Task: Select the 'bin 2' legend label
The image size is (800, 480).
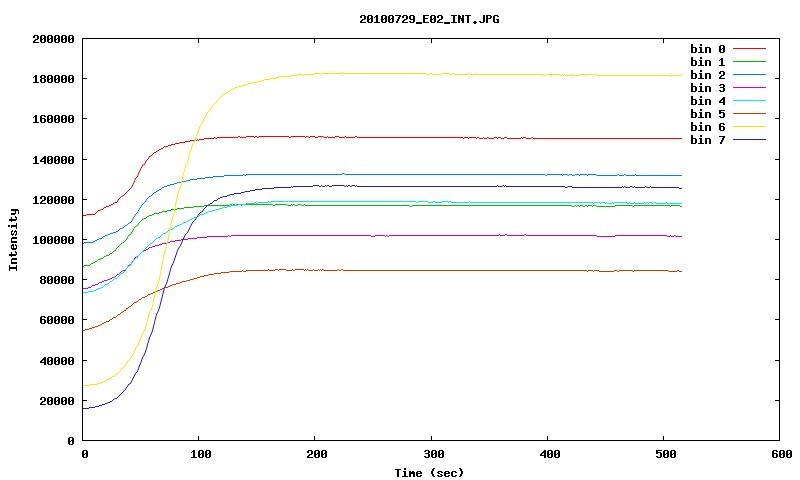Action: pyautogui.click(x=708, y=75)
